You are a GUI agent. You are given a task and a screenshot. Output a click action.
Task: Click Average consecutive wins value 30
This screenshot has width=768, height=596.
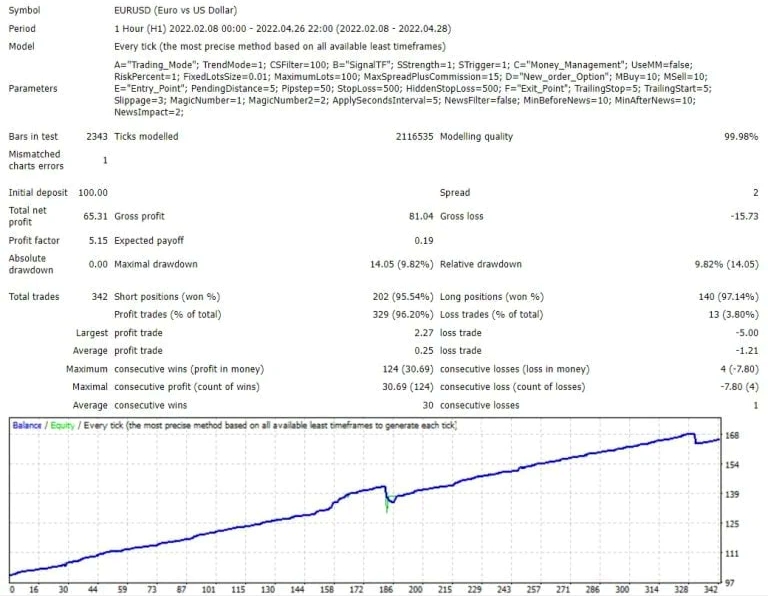[x=428, y=405]
